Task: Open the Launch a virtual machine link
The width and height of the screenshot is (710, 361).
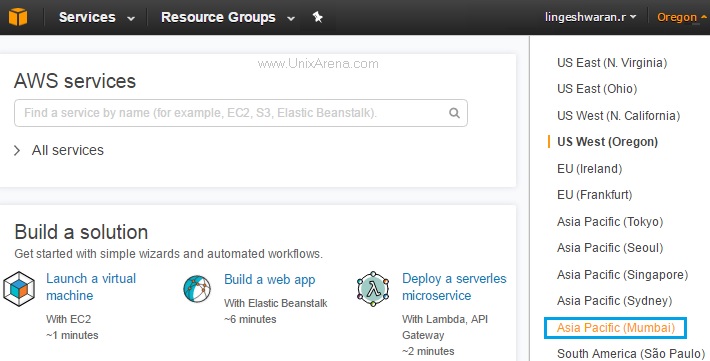Action: coord(91,287)
